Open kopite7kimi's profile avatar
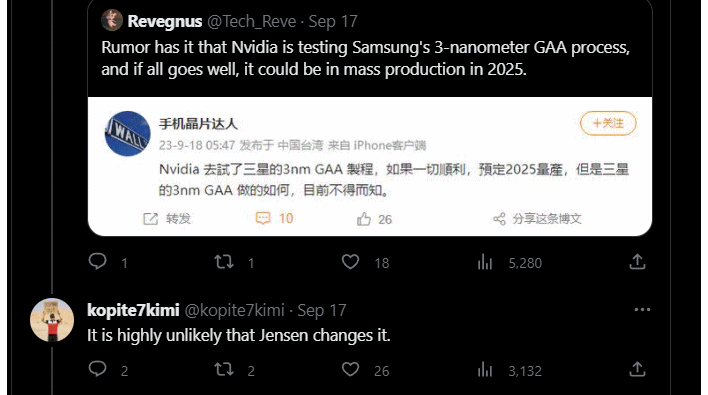The width and height of the screenshot is (708, 395). point(52,320)
